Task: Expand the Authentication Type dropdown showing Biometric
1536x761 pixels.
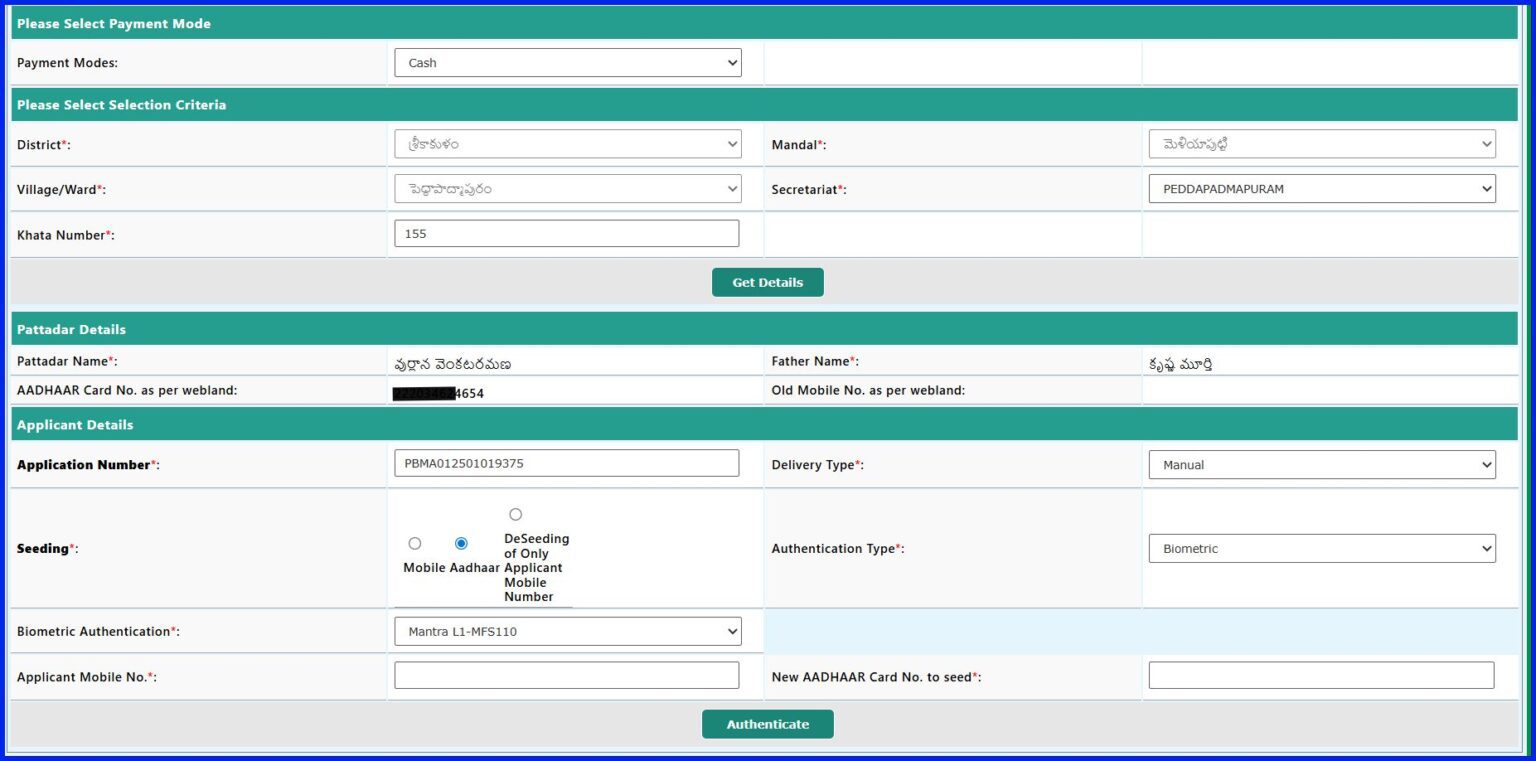Action: click(x=1321, y=548)
